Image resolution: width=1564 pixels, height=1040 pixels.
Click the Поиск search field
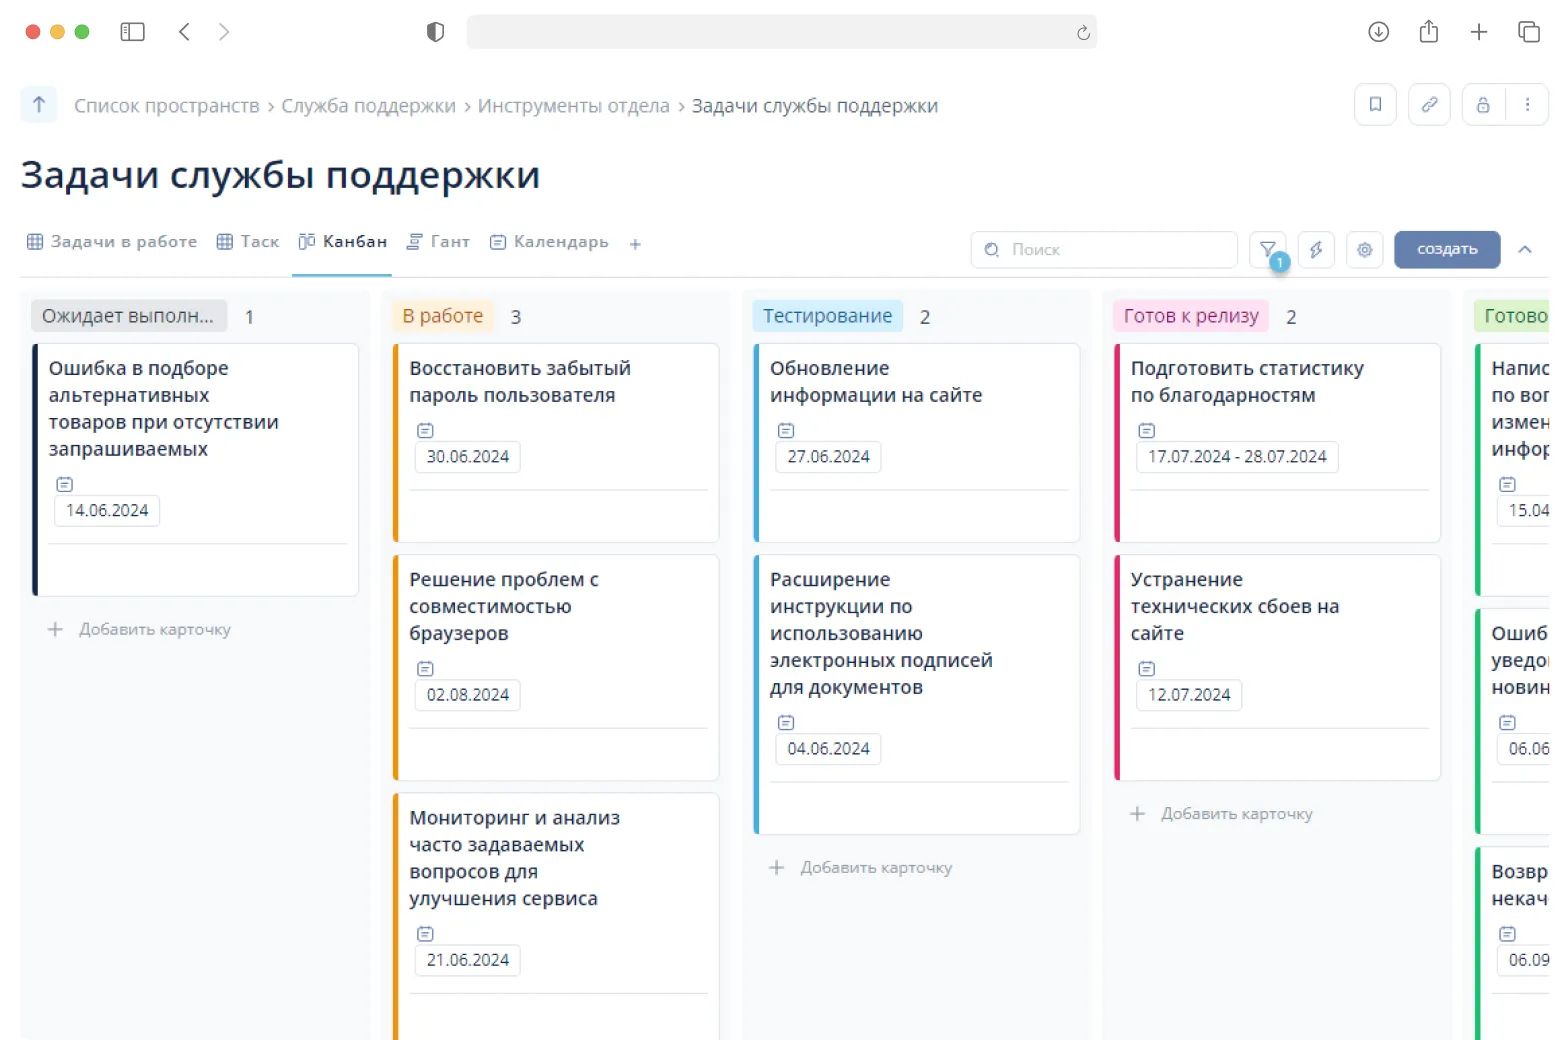pyautogui.click(x=1104, y=249)
